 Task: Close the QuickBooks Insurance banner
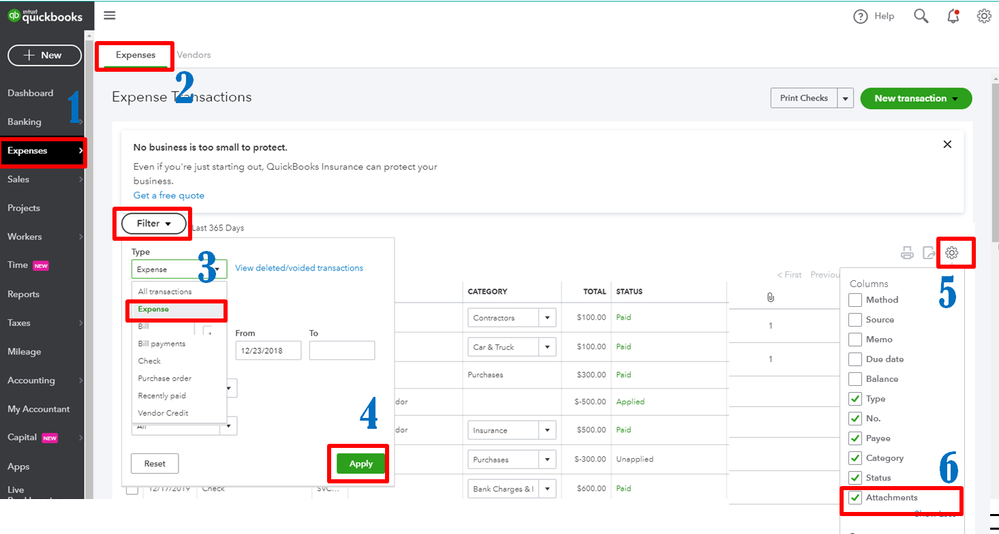947,145
